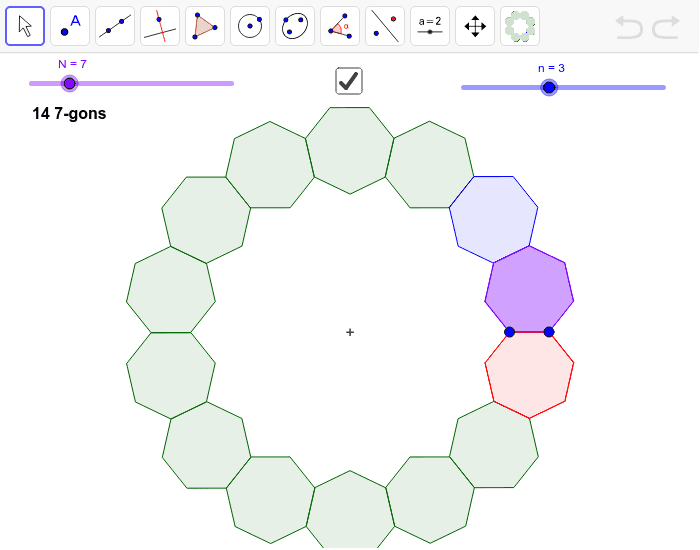Click the topmost green heptagon in the ring
700x550 pixels.
pos(350,149)
